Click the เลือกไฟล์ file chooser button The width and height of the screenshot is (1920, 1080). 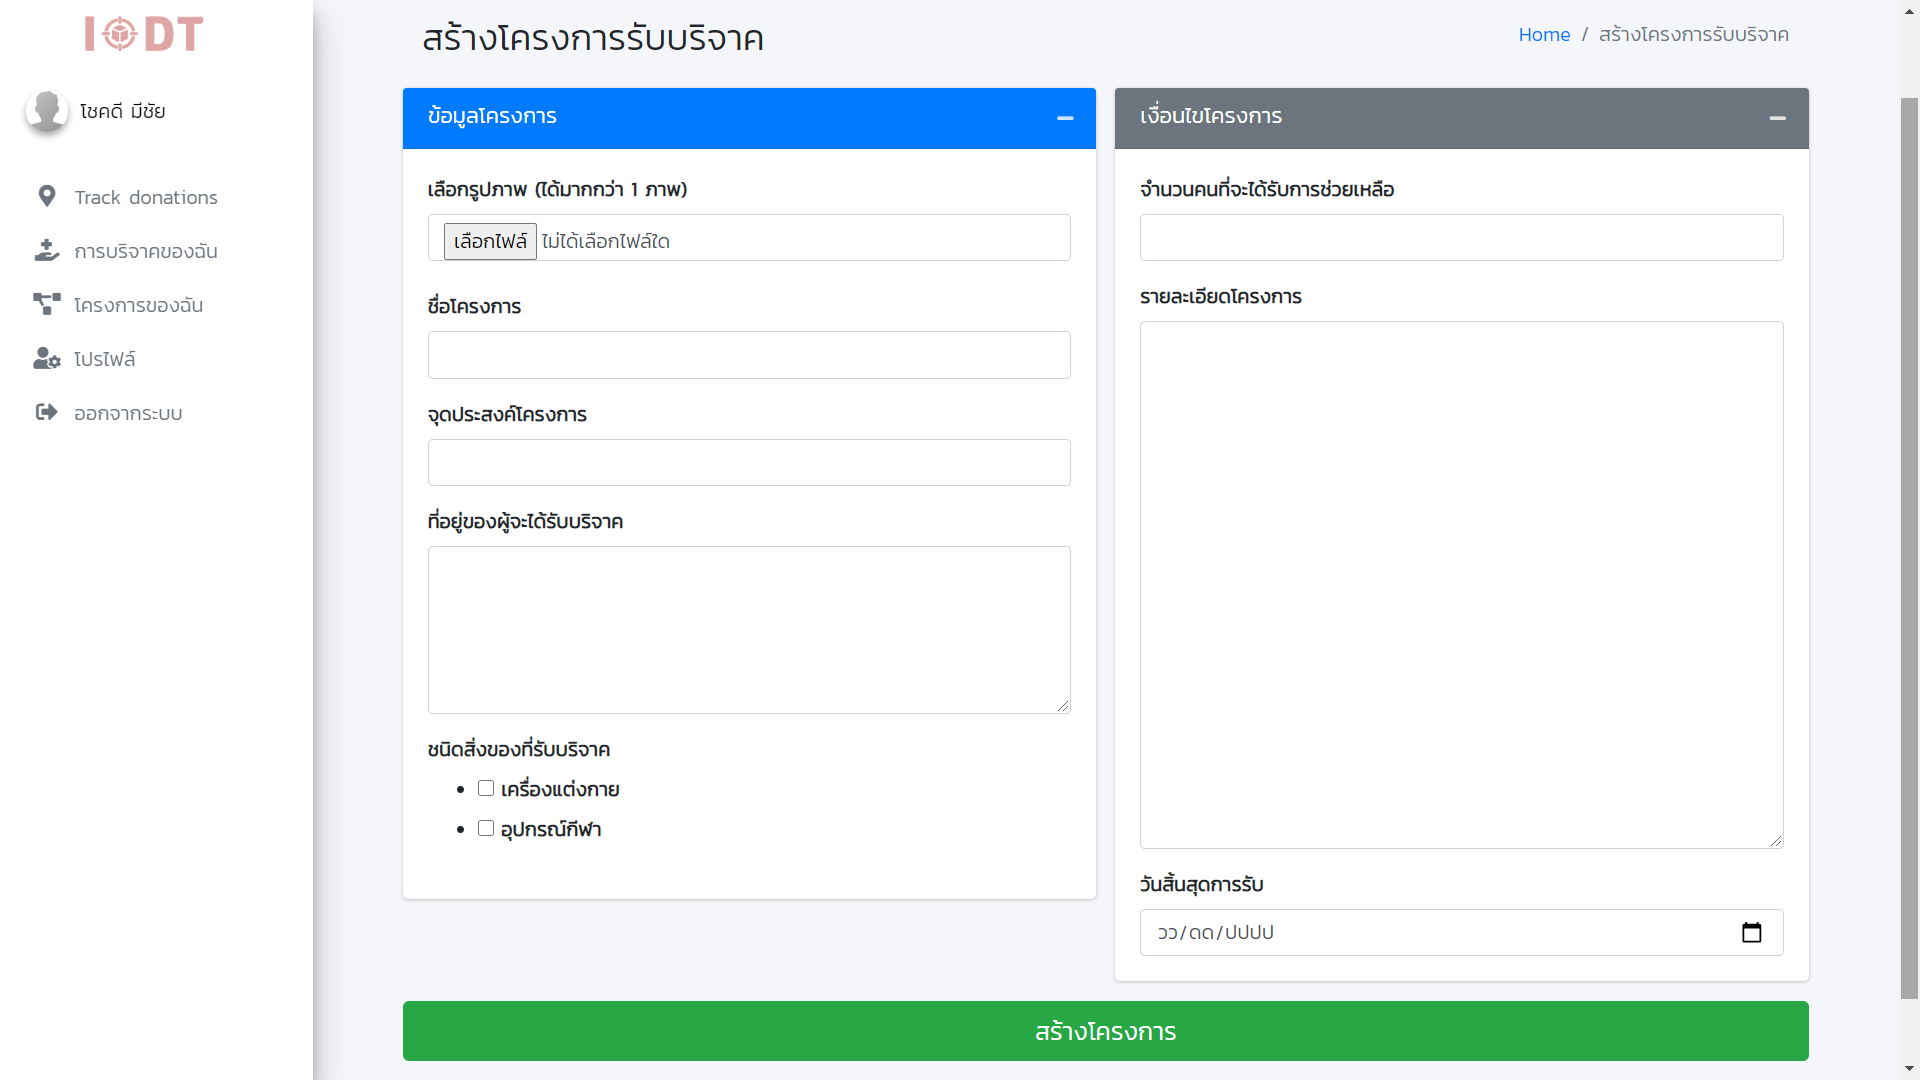490,241
